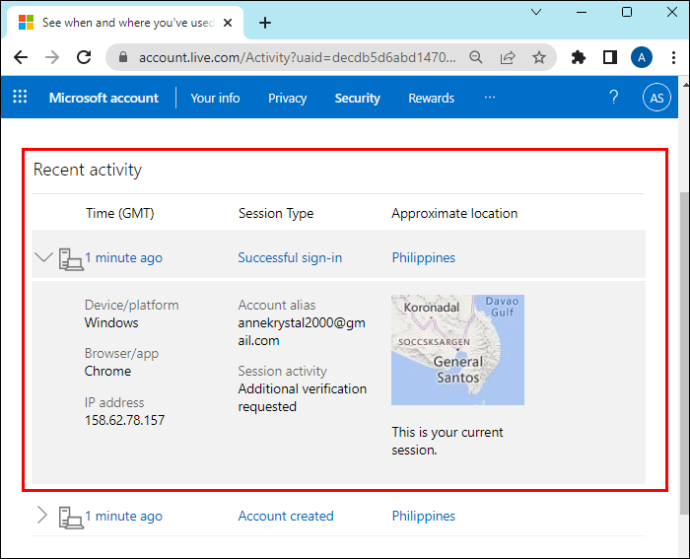Viewport: 690px width, 559px height.
Task: Open a new browser tab
Action: [x=265, y=22]
